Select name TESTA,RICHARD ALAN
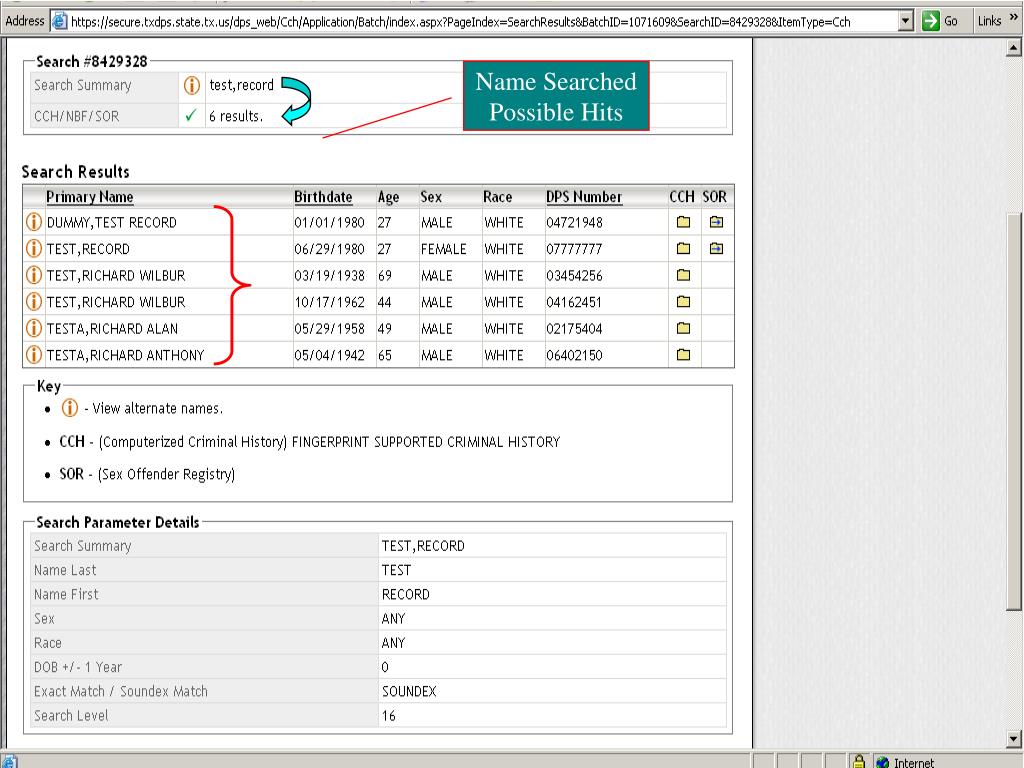 [112, 328]
